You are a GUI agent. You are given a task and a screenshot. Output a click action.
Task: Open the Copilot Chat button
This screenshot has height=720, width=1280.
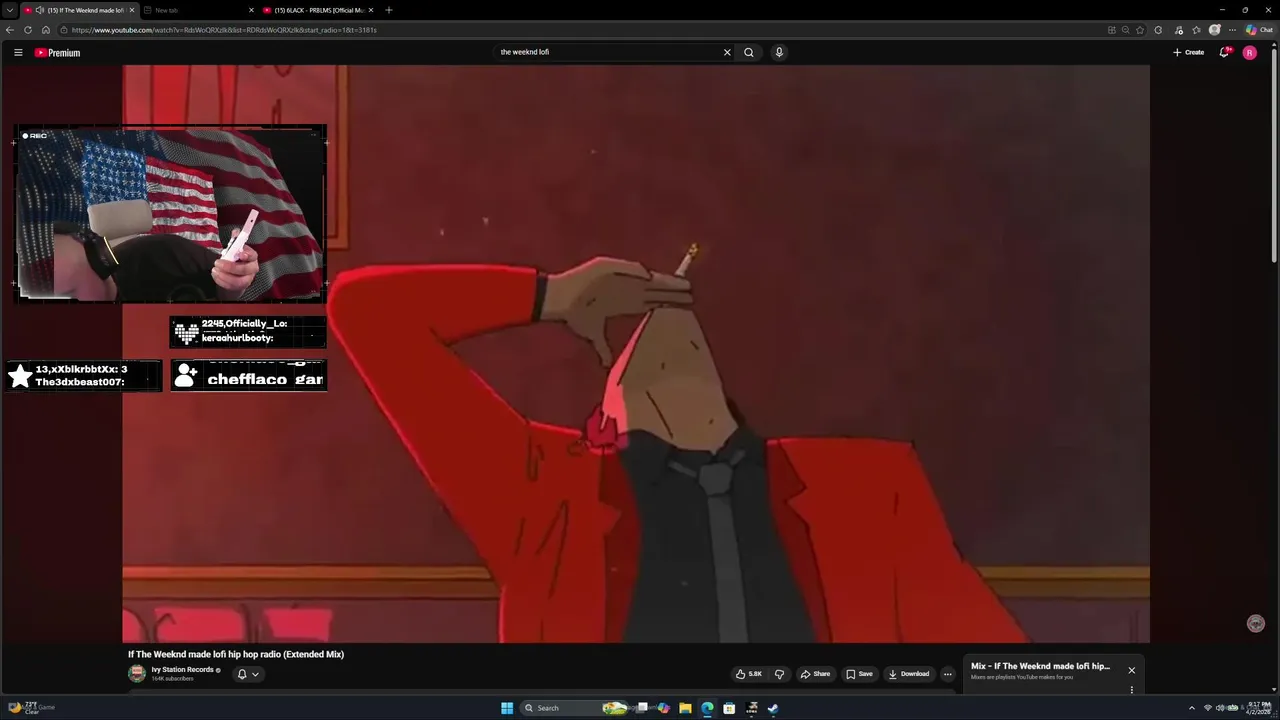coord(1259,30)
